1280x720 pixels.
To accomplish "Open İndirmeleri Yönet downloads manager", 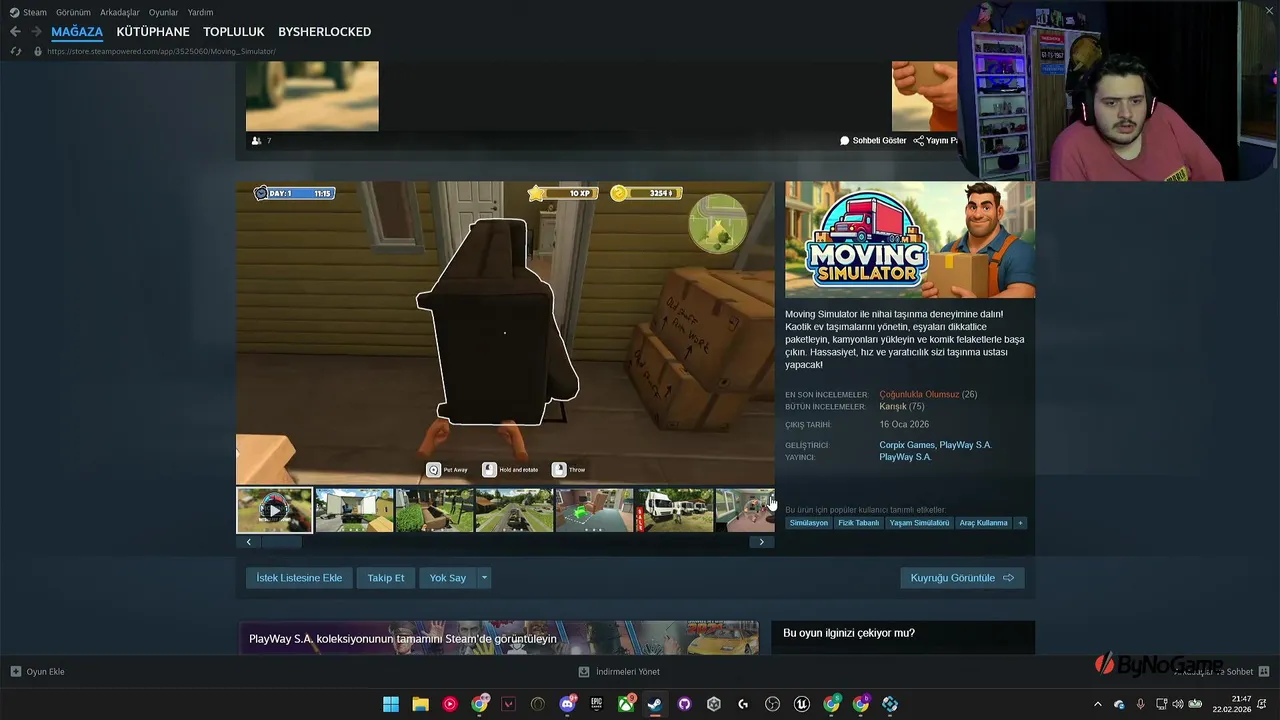I will (x=620, y=672).
